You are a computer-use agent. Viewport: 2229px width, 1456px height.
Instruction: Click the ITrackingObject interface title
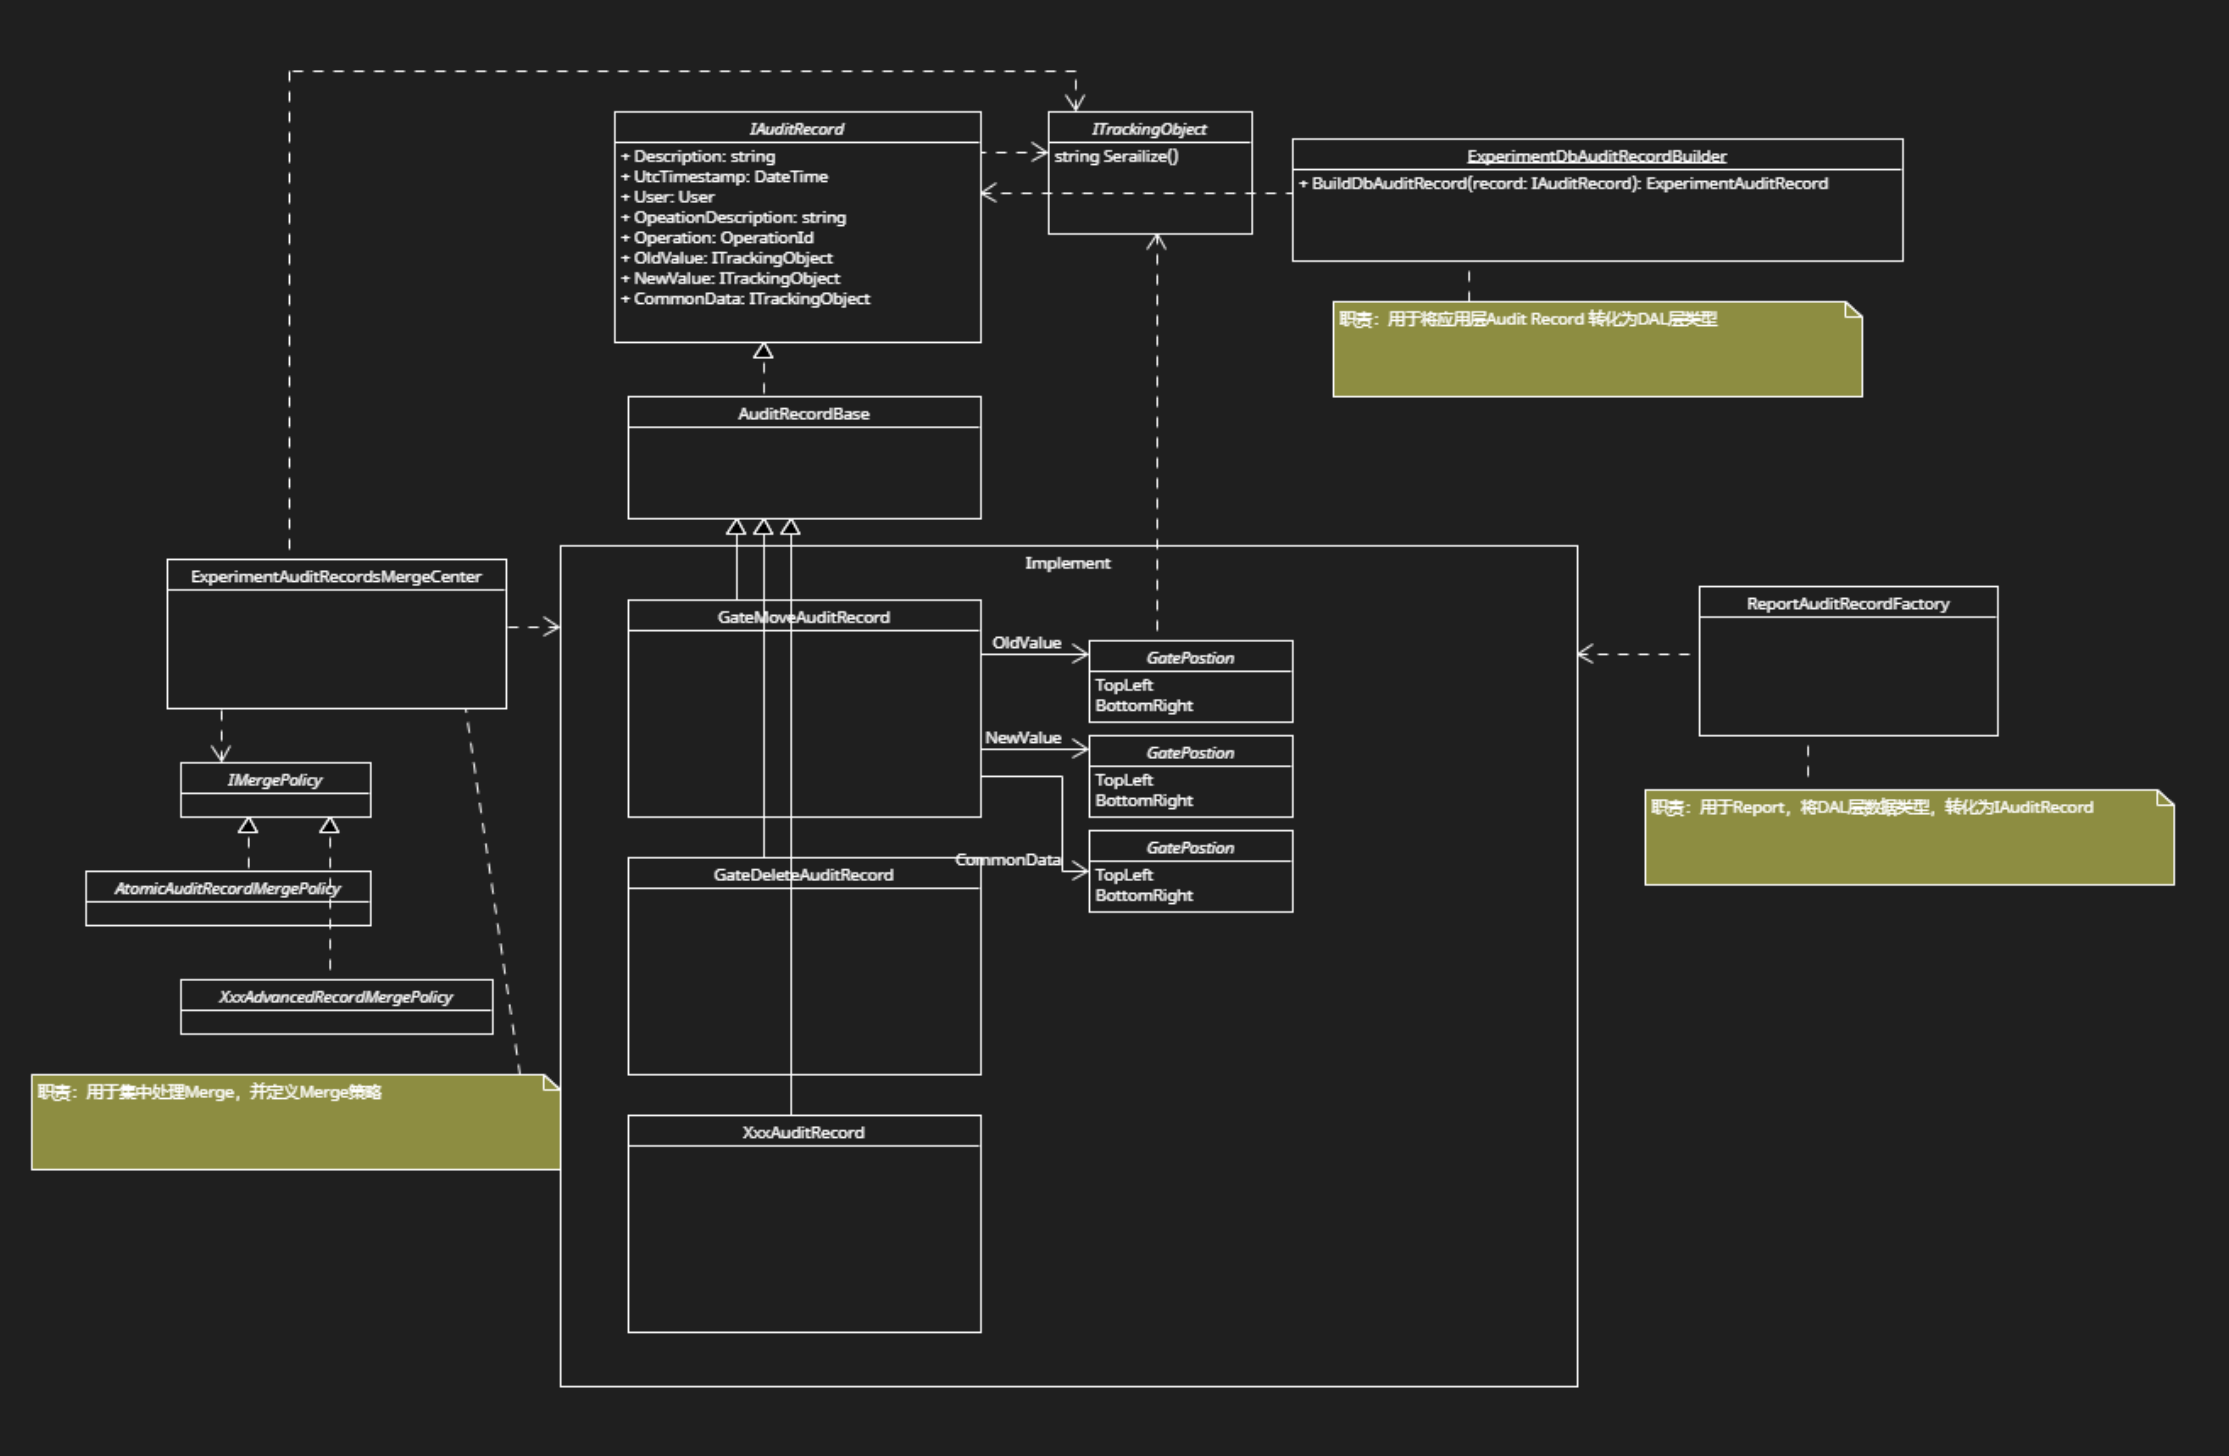pos(1149,129)
